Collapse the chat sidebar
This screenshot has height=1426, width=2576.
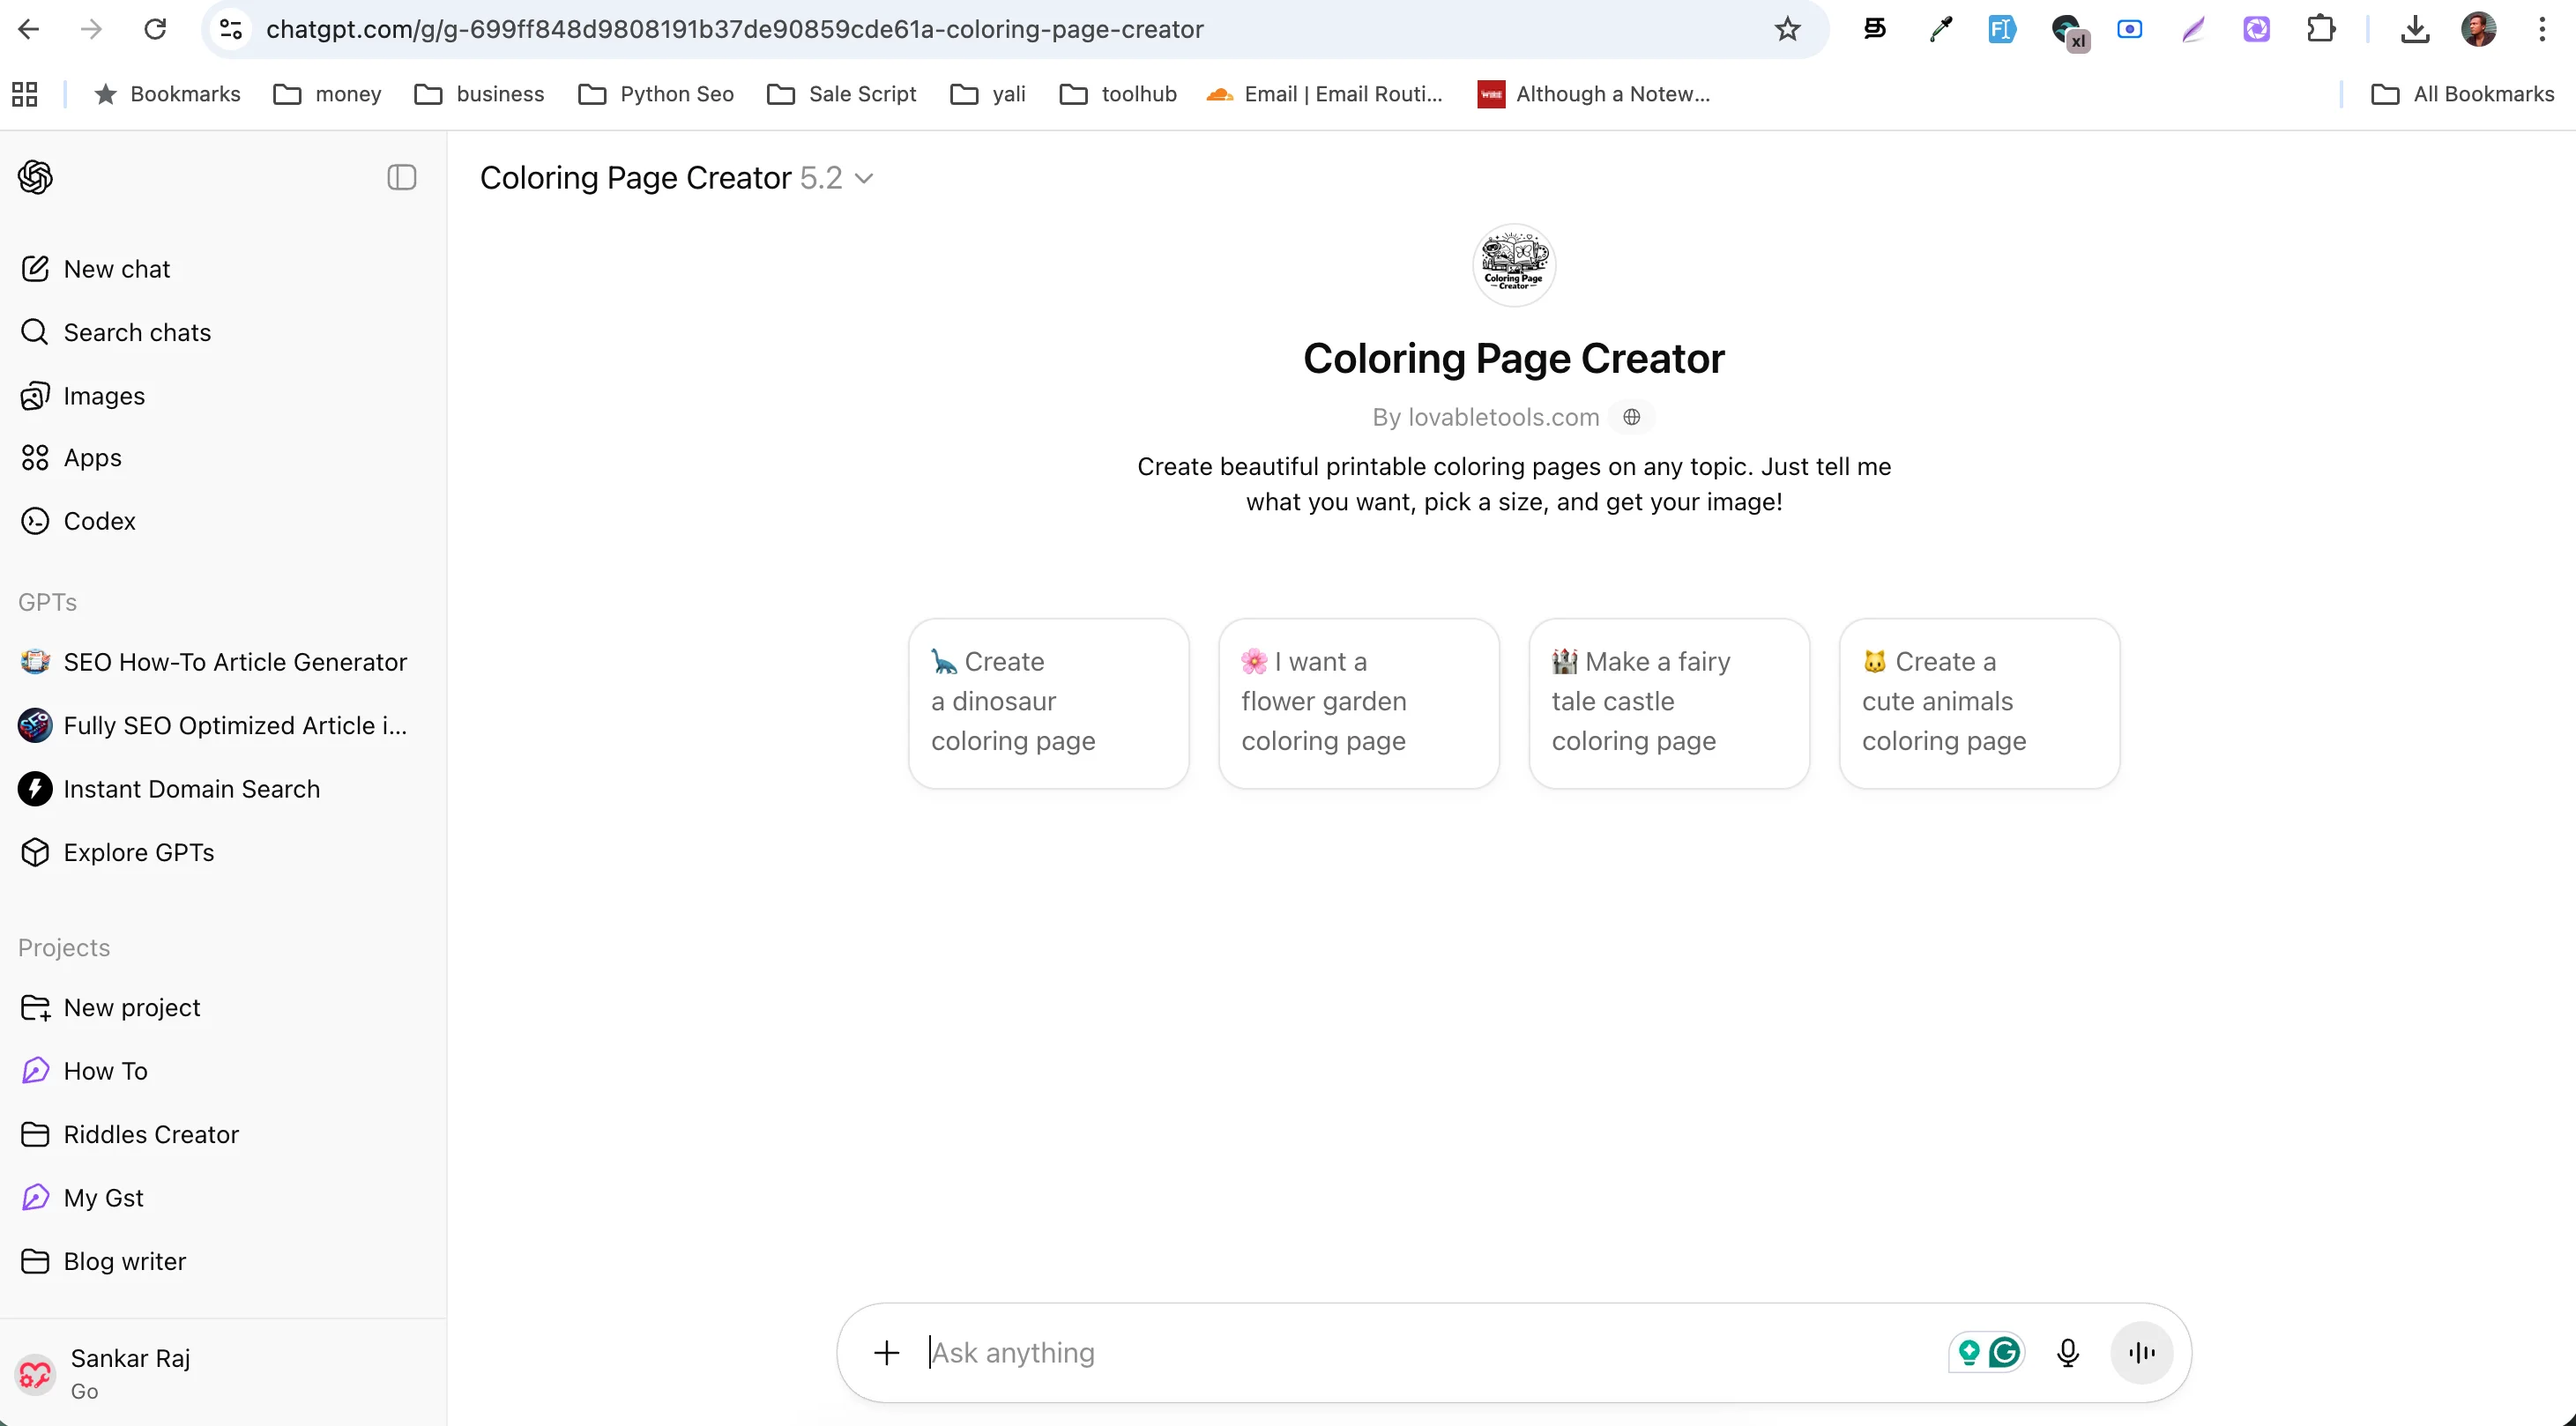(x=402, y=177)
